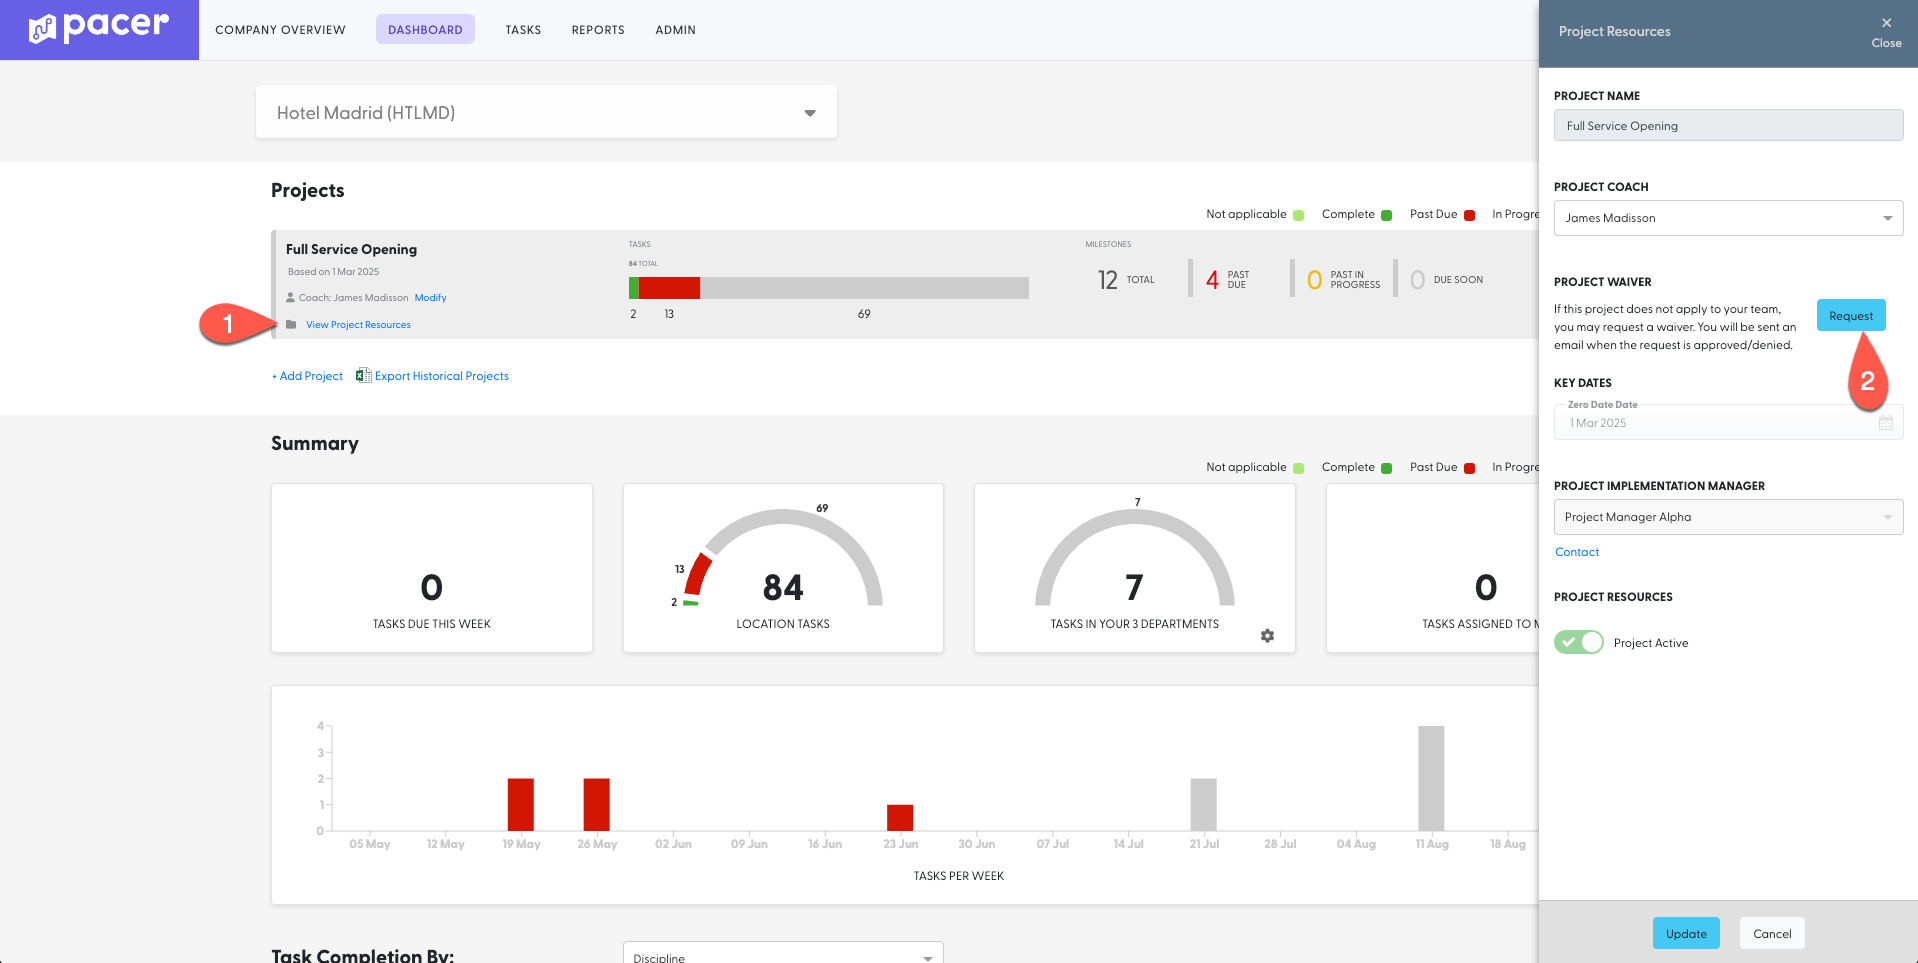Open the Reports menu tab
1918x963 pixels.
(598, 30)
